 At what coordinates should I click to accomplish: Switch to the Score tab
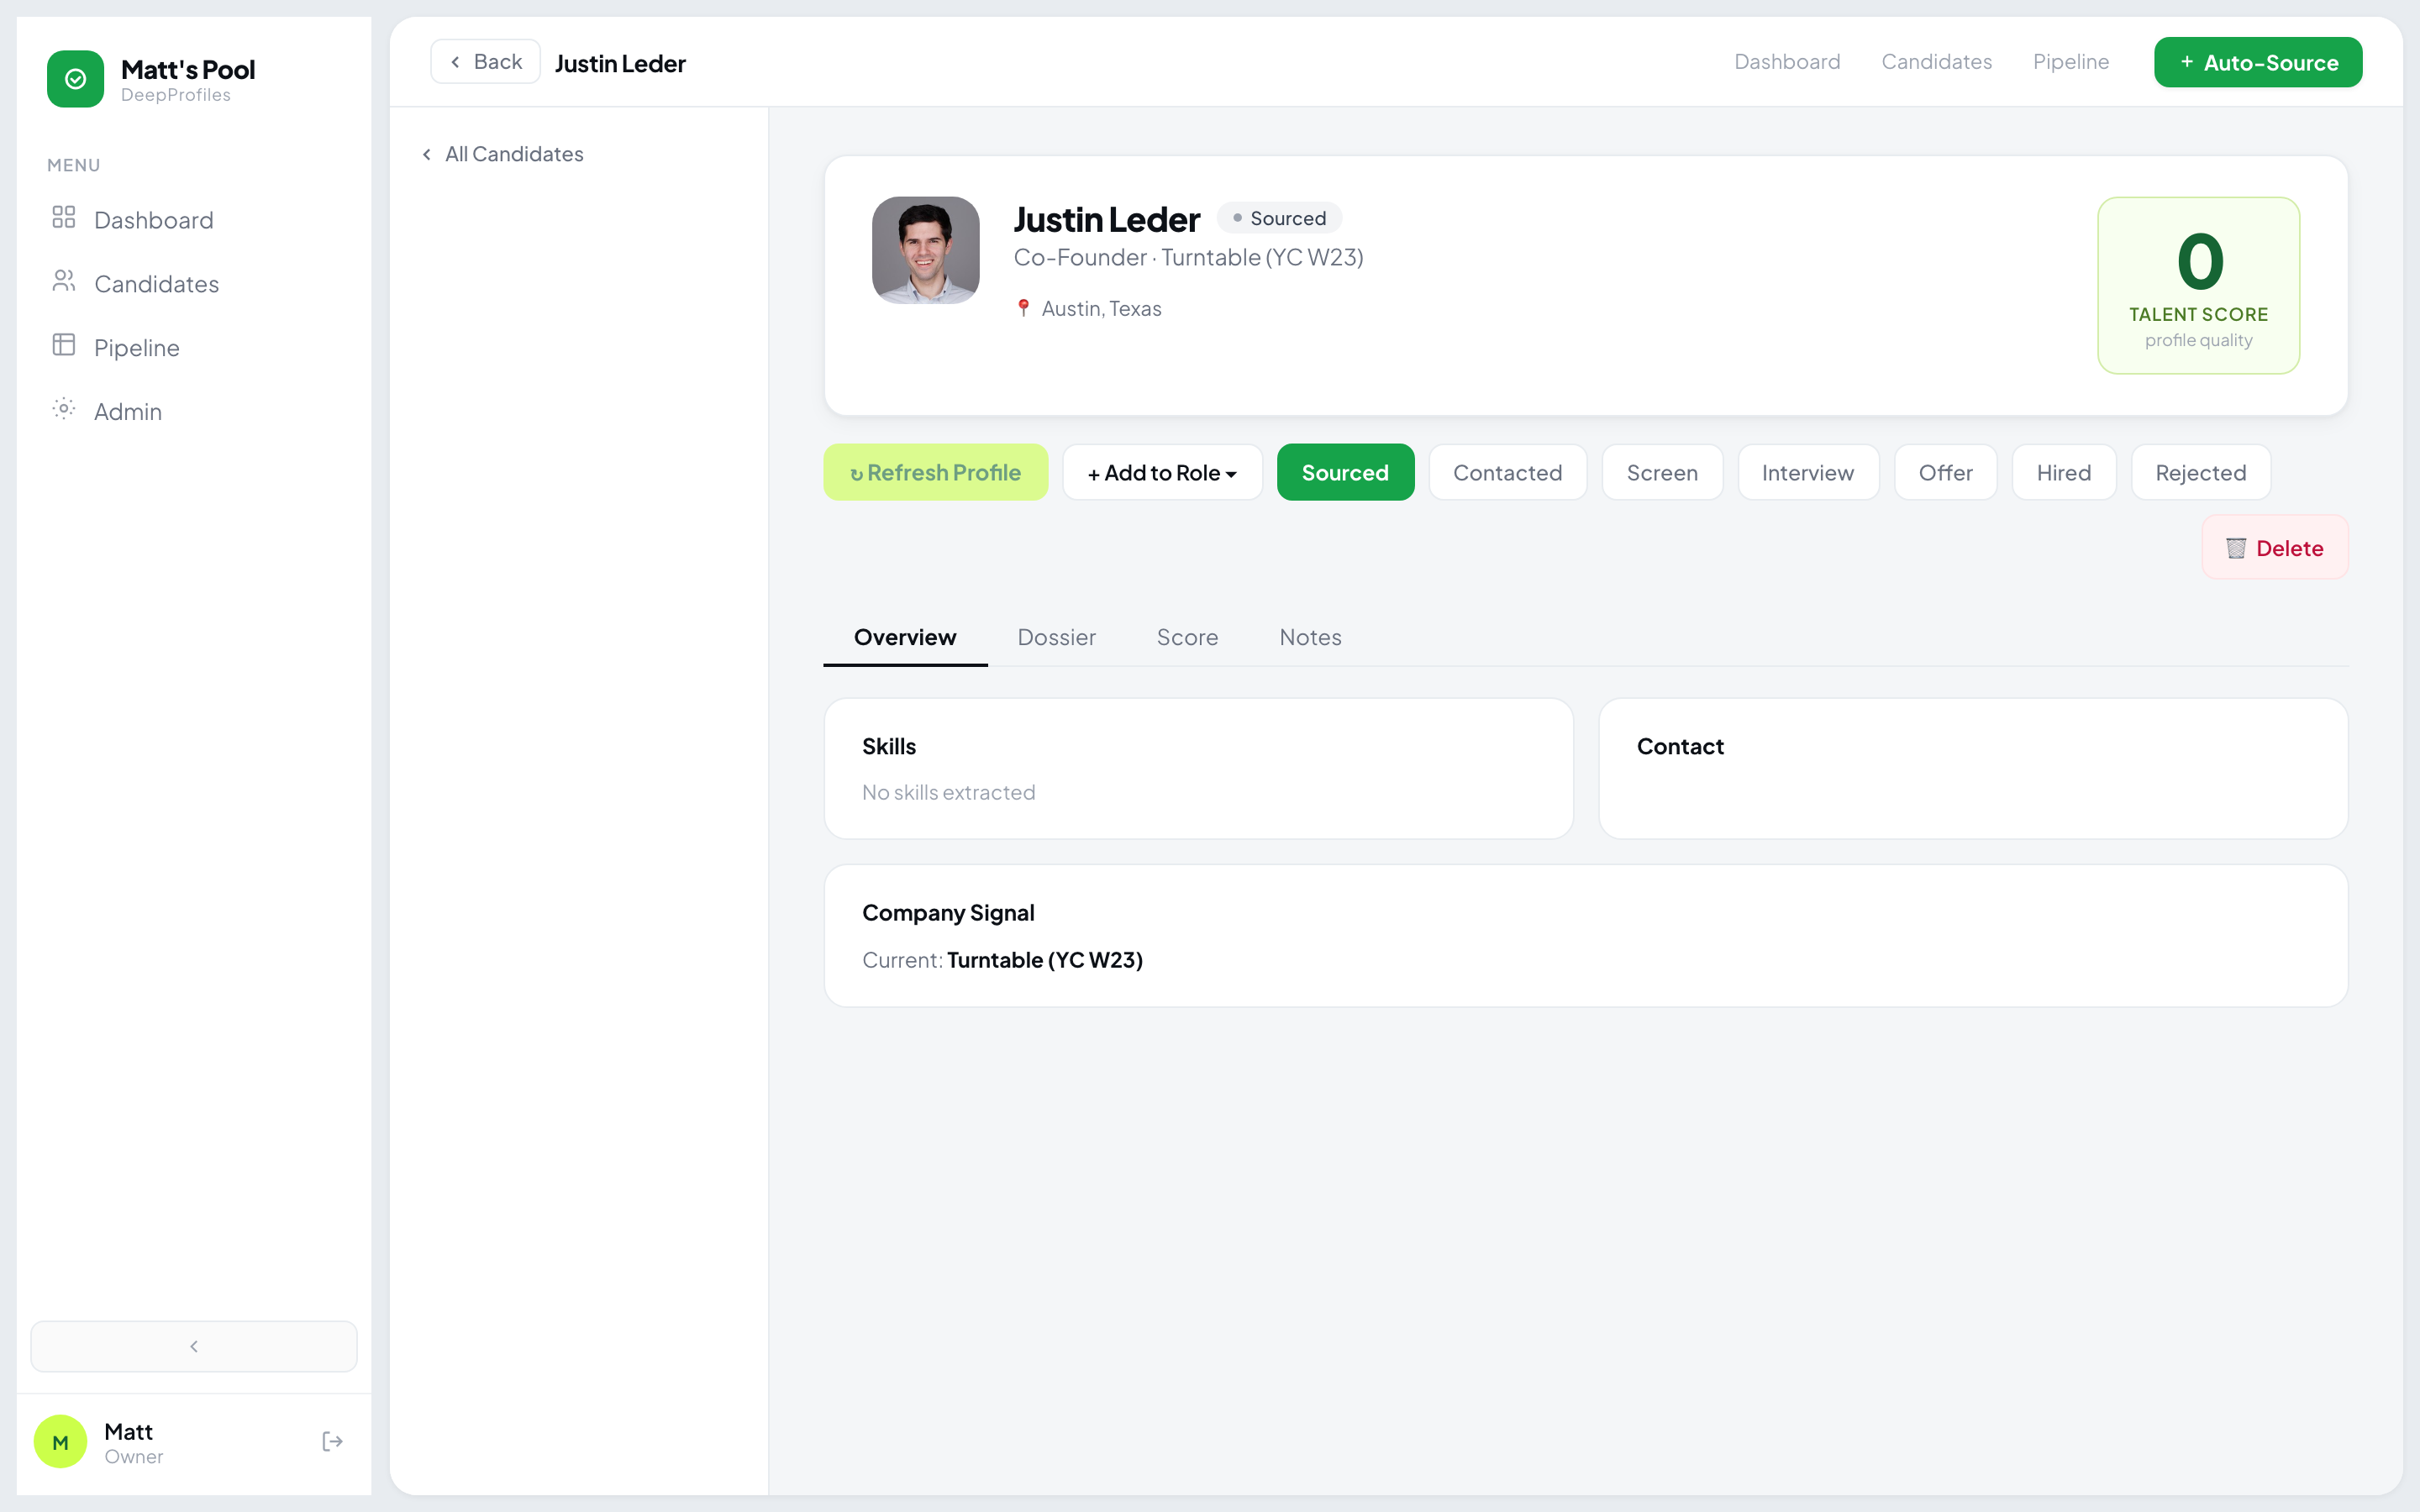(x=1187, y=637)
